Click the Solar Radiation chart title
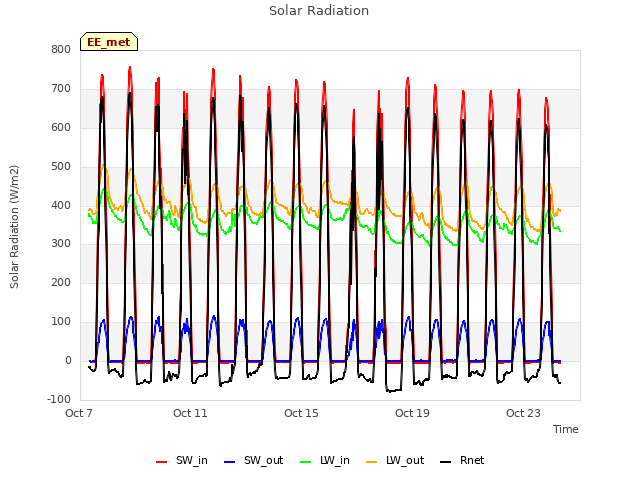 point(319,11)
